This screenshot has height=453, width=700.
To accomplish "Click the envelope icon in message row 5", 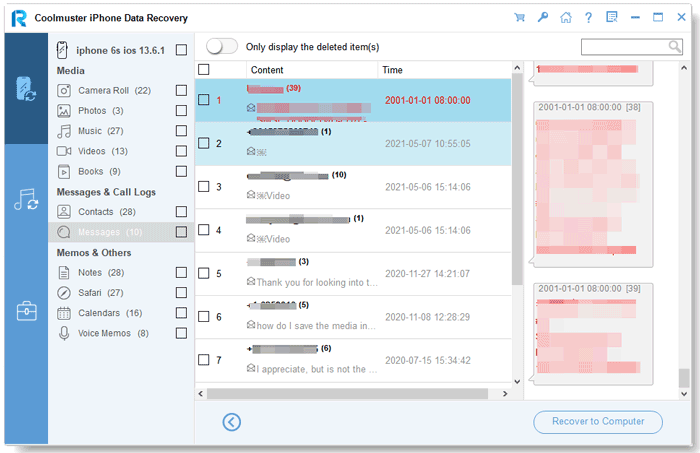I will click(x=251, y=281).
